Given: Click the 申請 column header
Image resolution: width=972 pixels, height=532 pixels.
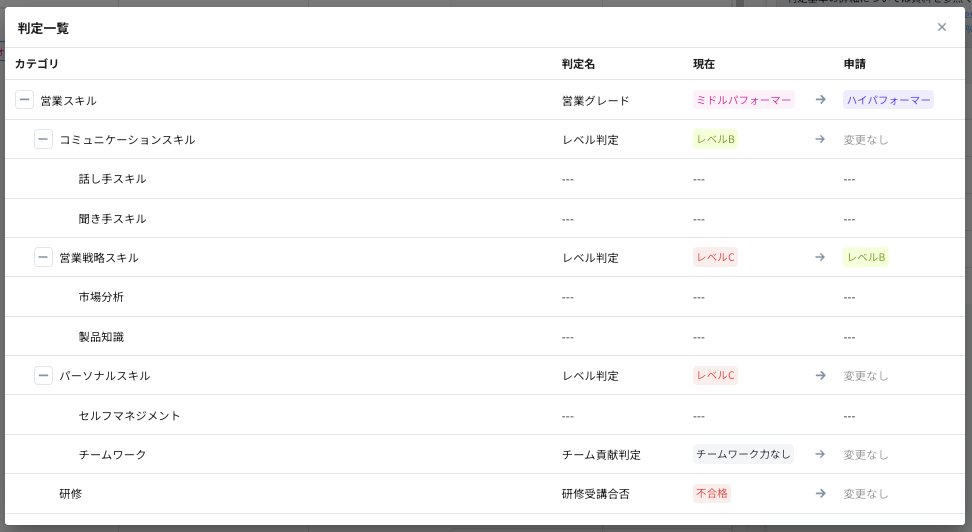Looking at the screenshot, I should pos(854,64).
